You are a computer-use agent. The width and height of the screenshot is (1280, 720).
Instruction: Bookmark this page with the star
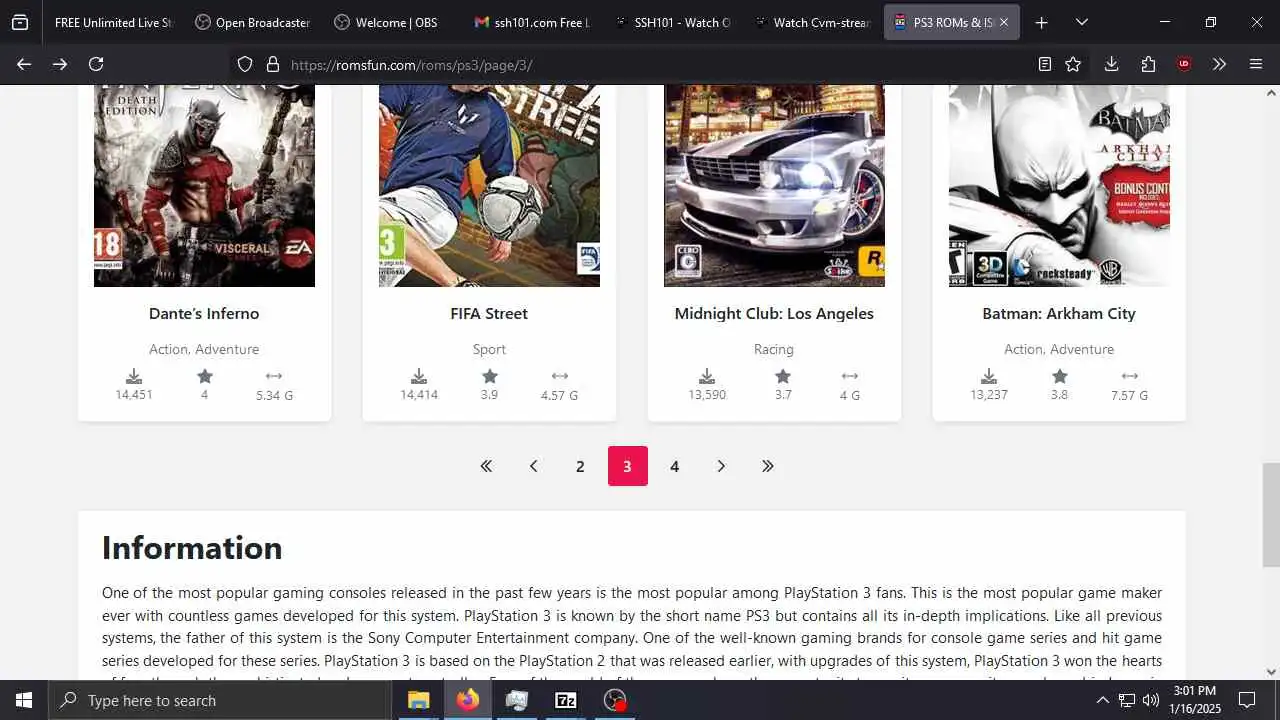1073,64
